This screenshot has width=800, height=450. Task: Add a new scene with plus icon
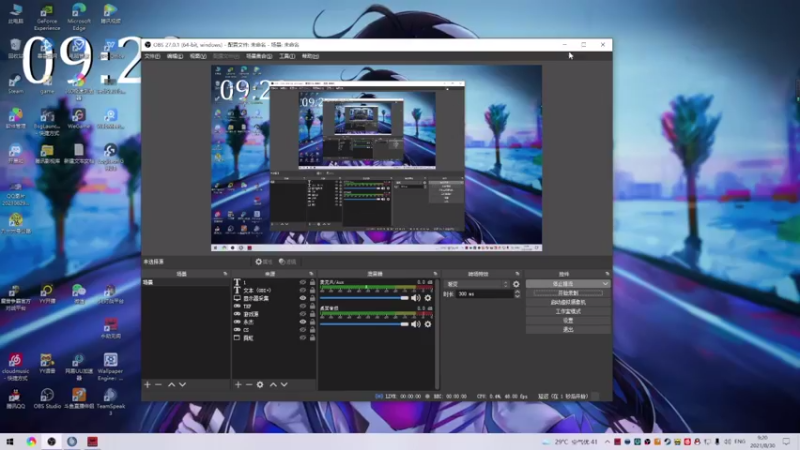click(147, 384)
